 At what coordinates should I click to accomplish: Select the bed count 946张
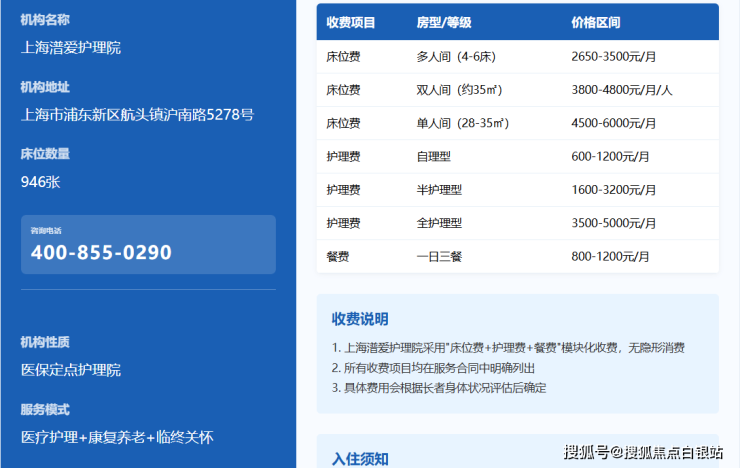pyautogui.click(x=41, y=182)
